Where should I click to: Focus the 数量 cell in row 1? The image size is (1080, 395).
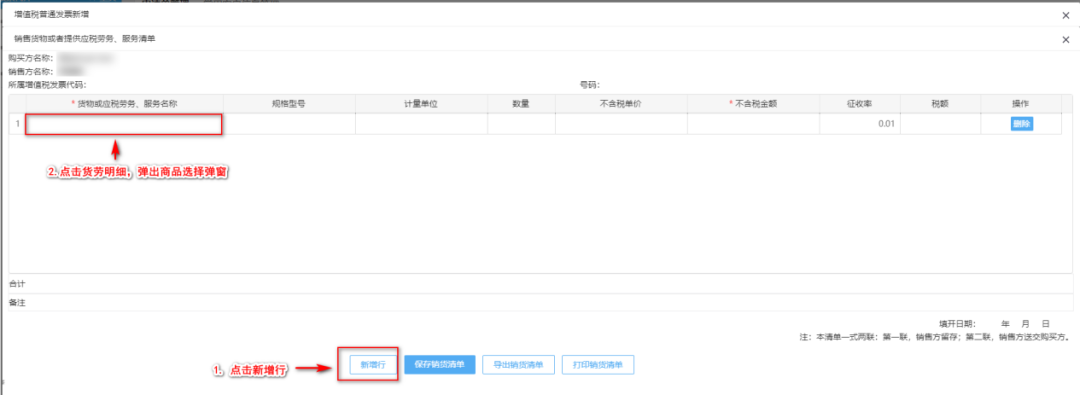click(x=521, y=124)
